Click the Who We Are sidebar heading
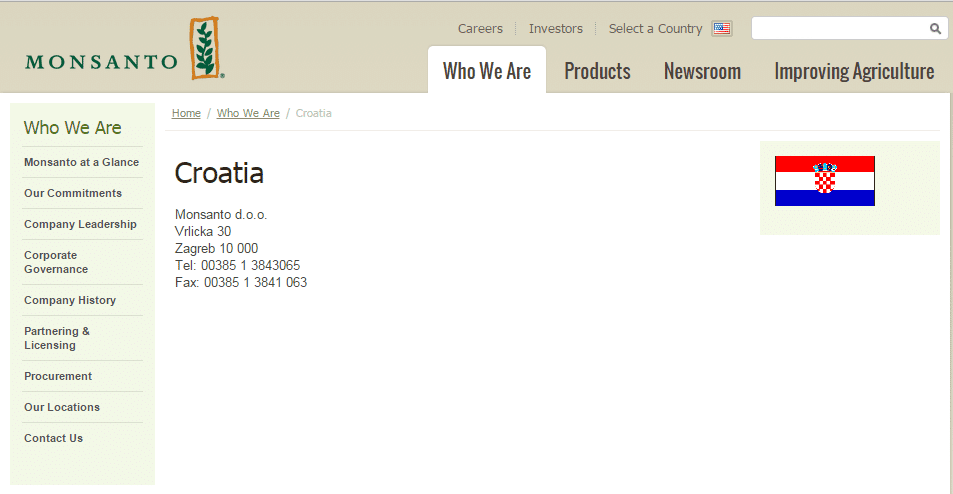 [x=72, y=128]
